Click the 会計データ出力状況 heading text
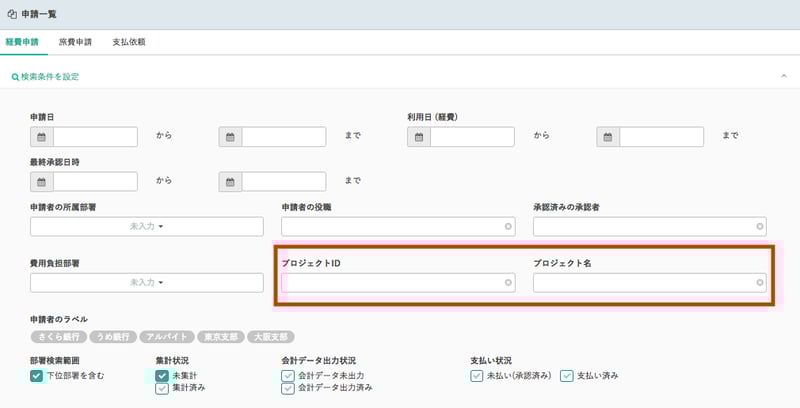 point(318,361)
